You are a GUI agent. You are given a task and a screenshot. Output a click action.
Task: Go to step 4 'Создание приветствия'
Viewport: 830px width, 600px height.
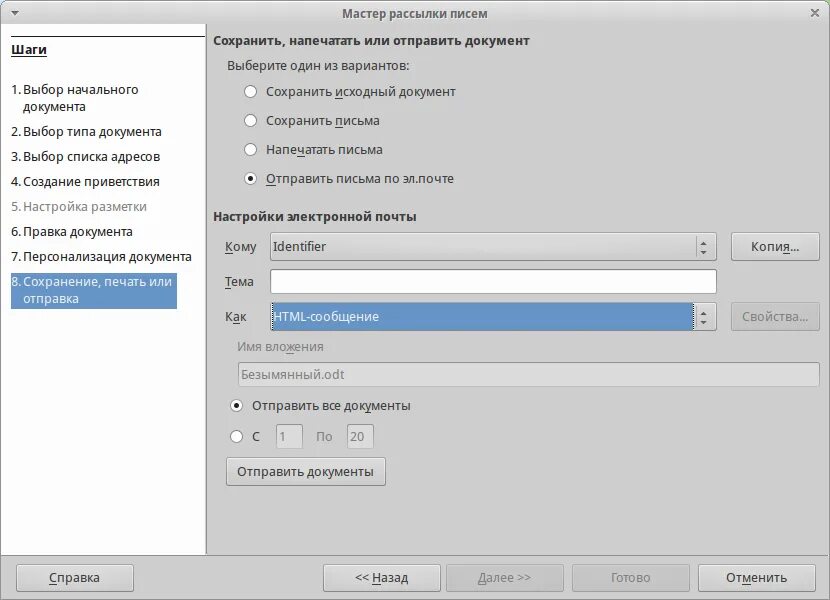85,182
